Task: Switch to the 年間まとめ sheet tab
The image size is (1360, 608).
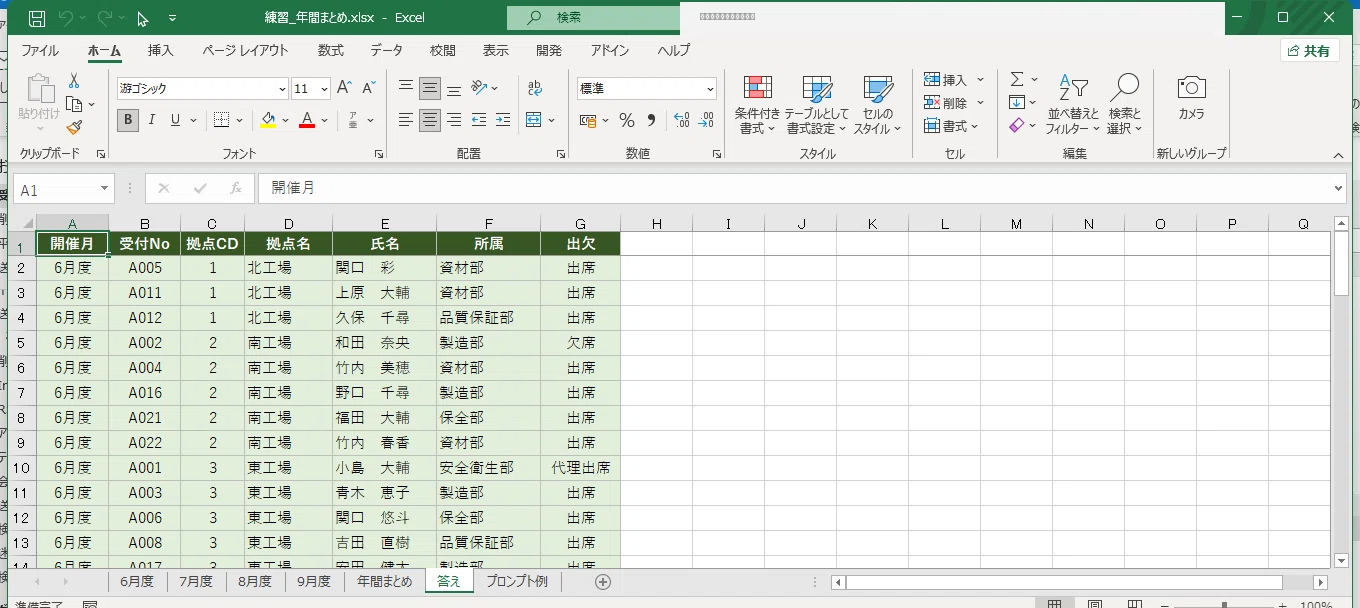Action: (385, 581)
